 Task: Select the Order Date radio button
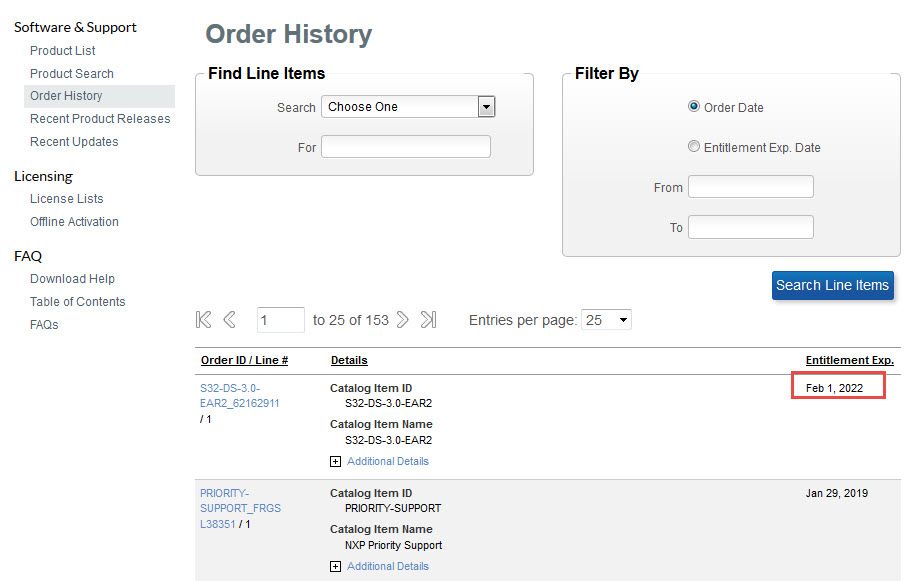coord(694,107)
